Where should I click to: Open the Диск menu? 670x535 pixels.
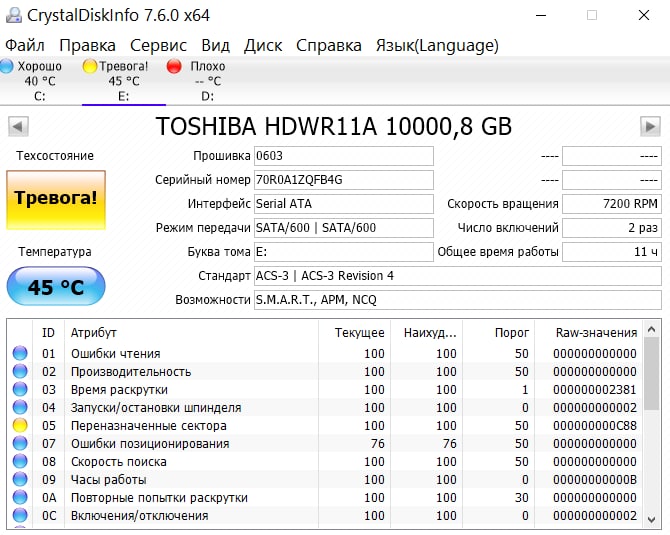pyautogui.click(x=263, y=45)
